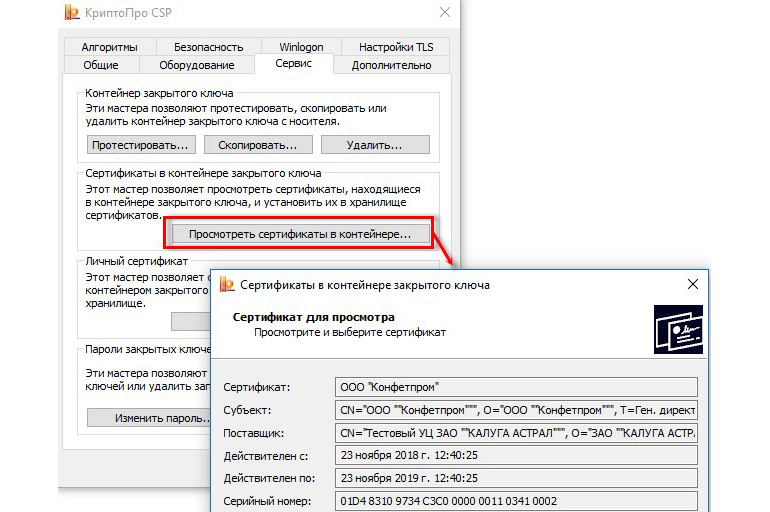Click the Контейнер закрытого ключа group label
The image size is (770, 512).
pyautogui.click(x=159, y=93)
